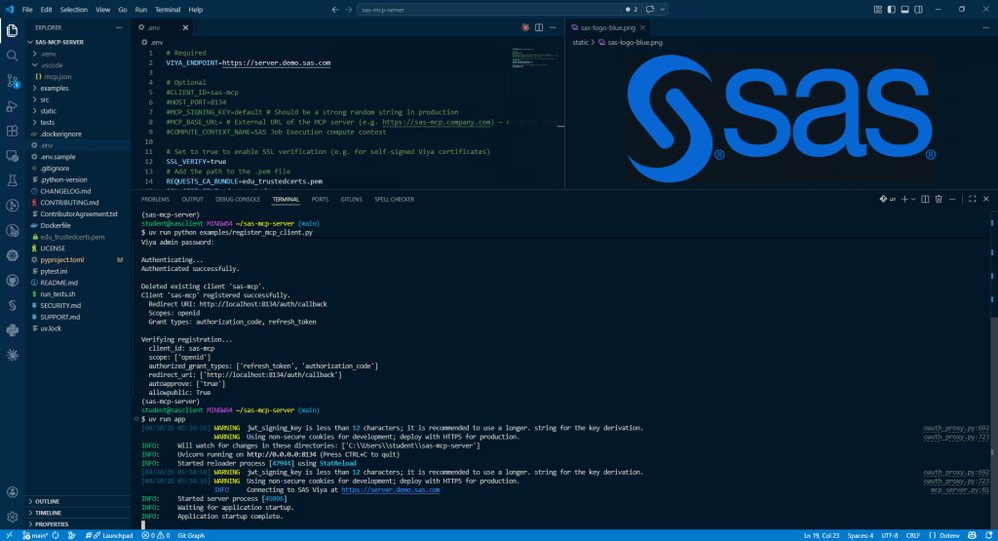Collapse the .vscode folder
This screenshot has width=998, height=541.
(x=78, y=65)
